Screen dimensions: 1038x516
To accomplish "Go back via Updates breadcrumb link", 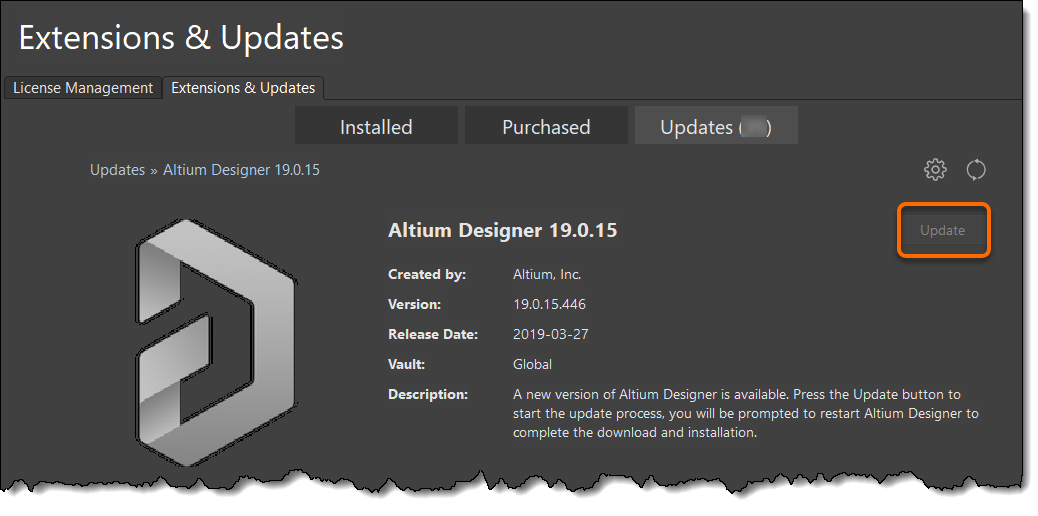I will tap(117, 170).
